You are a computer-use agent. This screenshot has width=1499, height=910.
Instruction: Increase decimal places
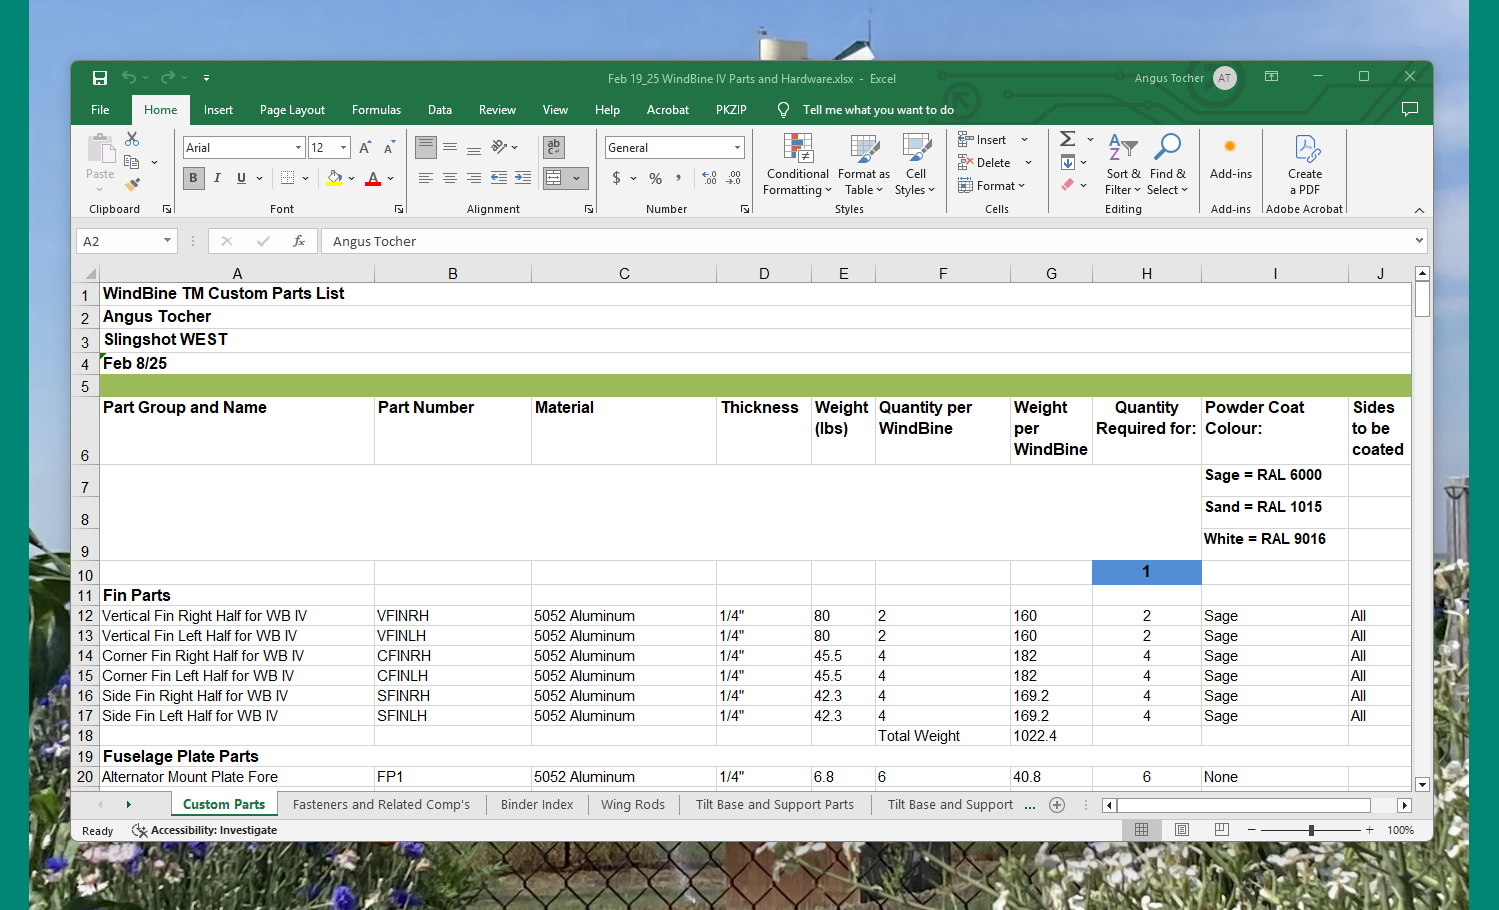709,178
